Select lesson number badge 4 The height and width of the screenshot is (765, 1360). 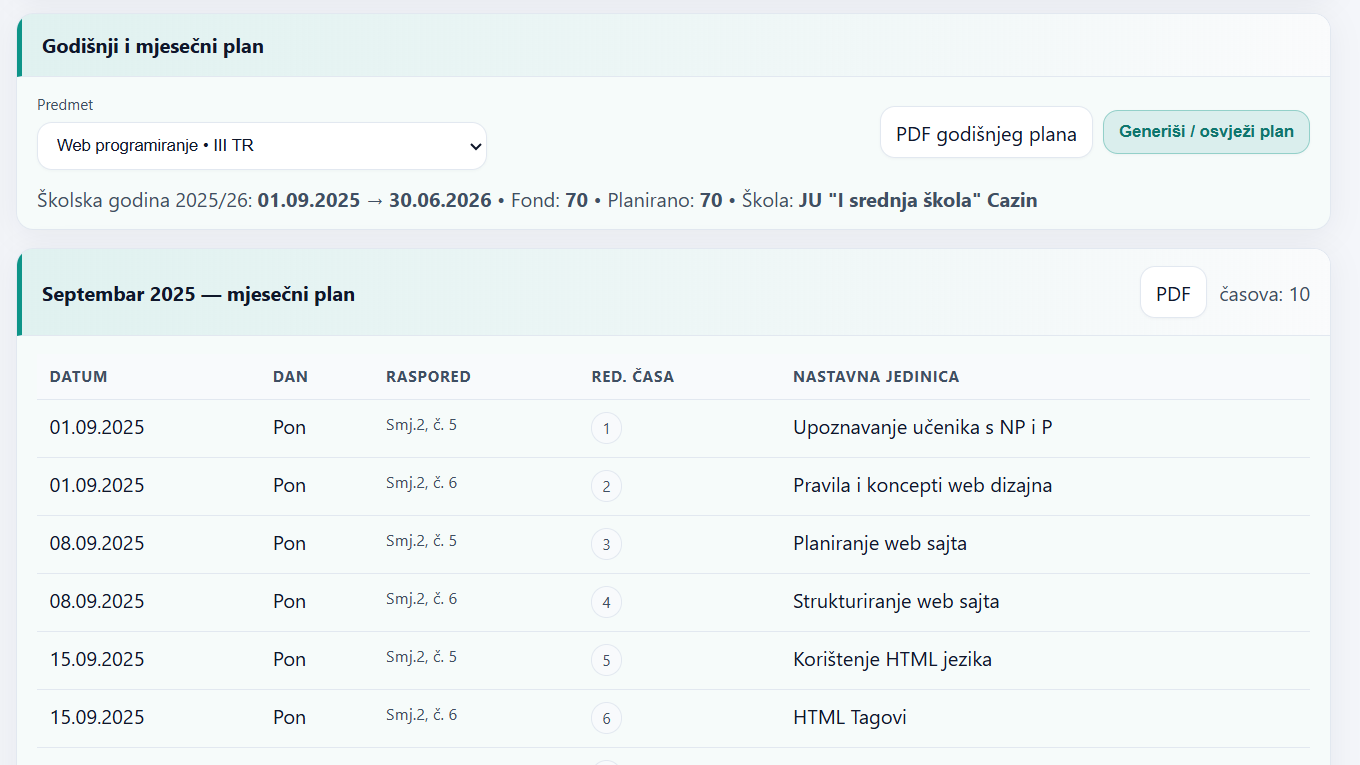point(606,603)
